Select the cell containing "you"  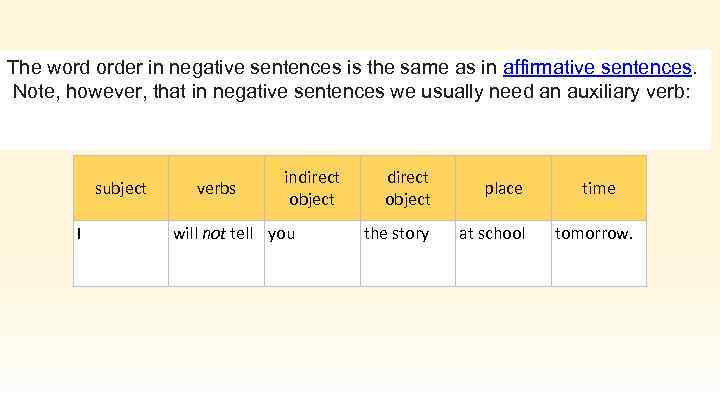(x=311, y=252)
